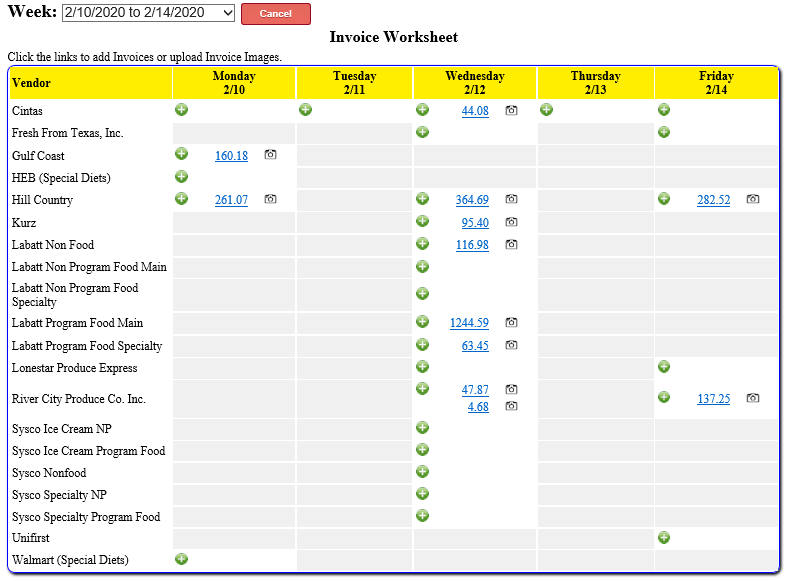Add Cintas invoice for Monday 2/10

click(x=181, y=109)
